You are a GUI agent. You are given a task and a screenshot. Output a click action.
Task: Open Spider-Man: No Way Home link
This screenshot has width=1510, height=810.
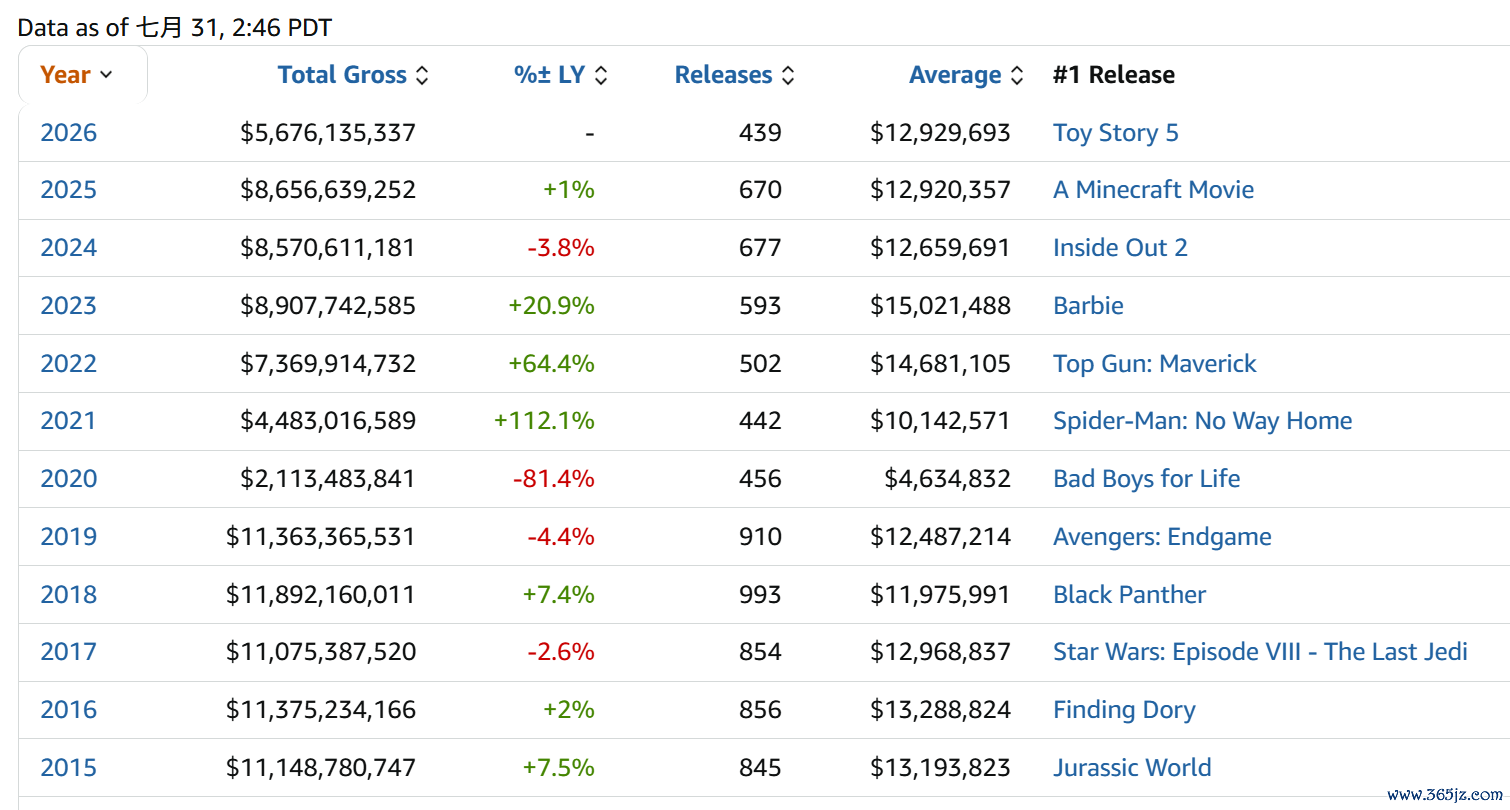(x=1203, y=421)
